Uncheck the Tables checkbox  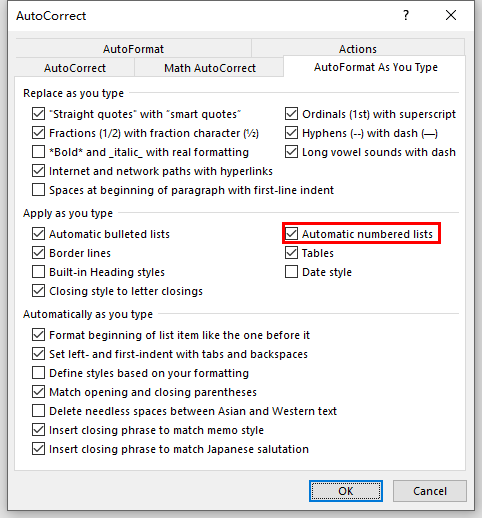pyautogui.click(x=291, y=253)
